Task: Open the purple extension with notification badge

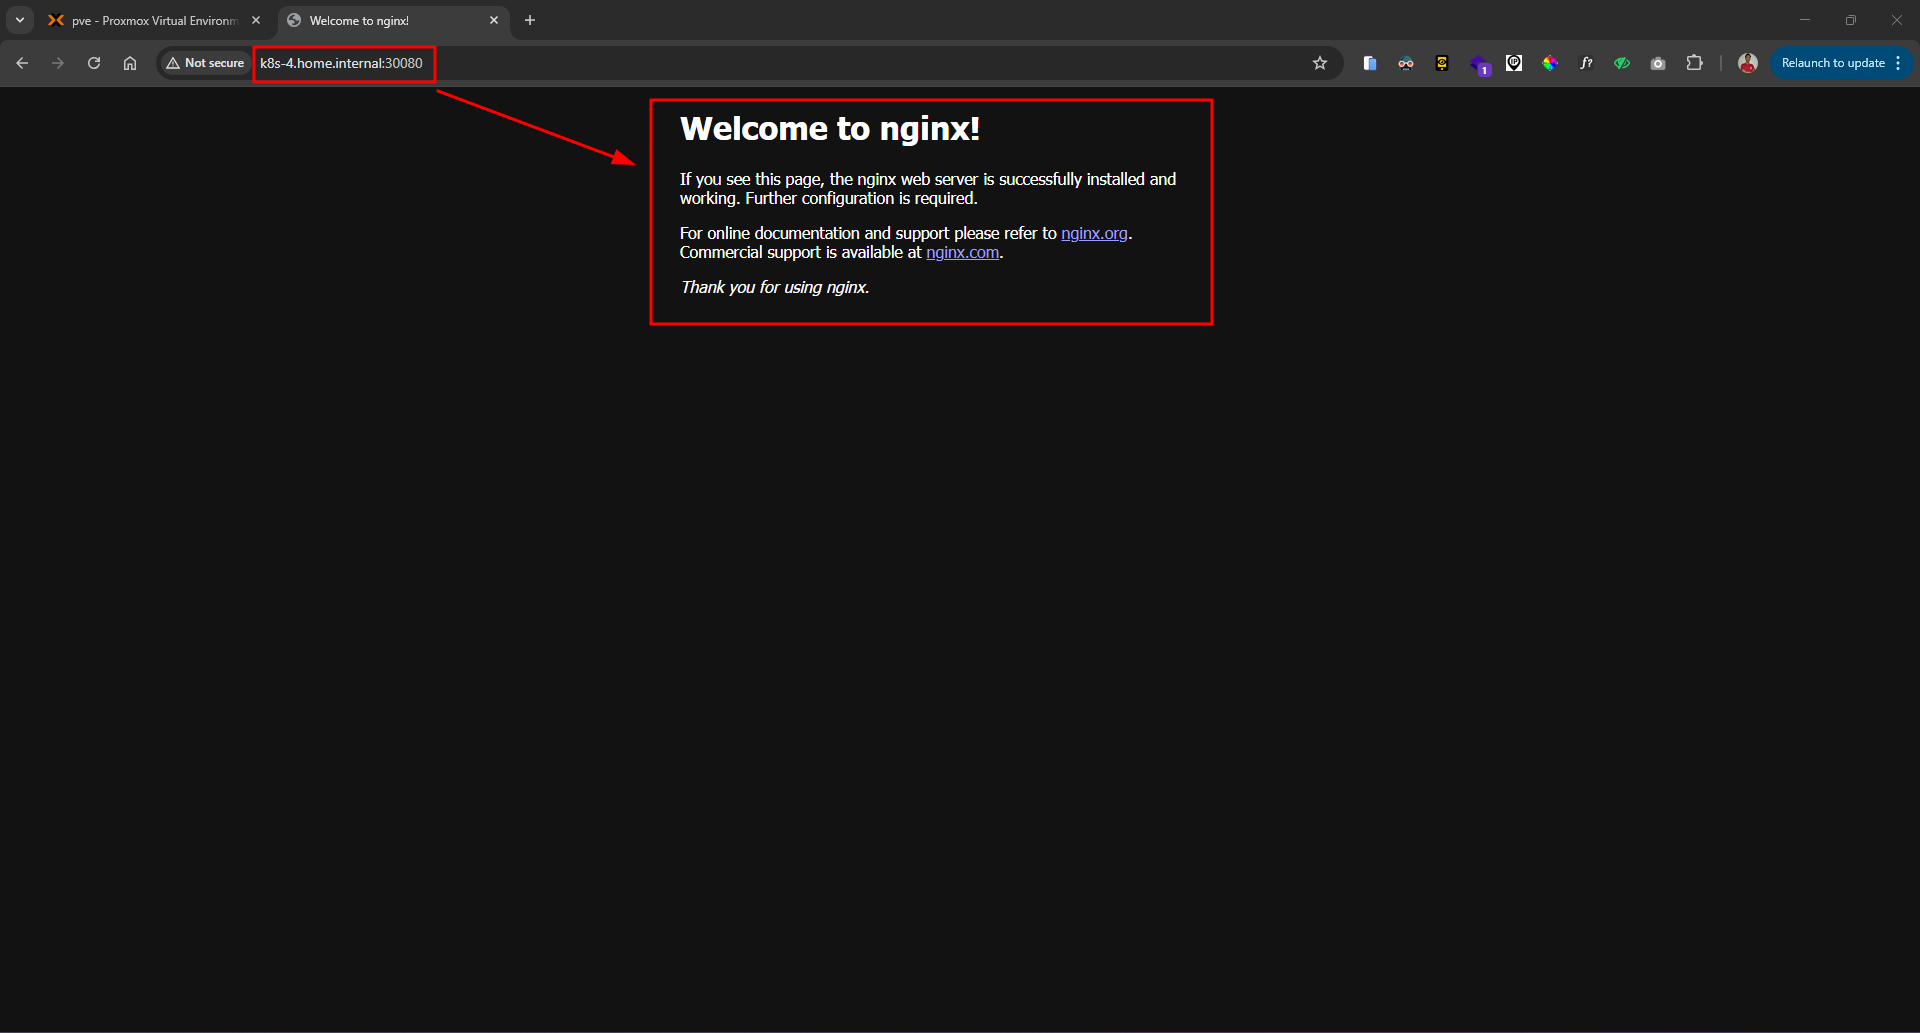Action: [x=1481, y=62]
